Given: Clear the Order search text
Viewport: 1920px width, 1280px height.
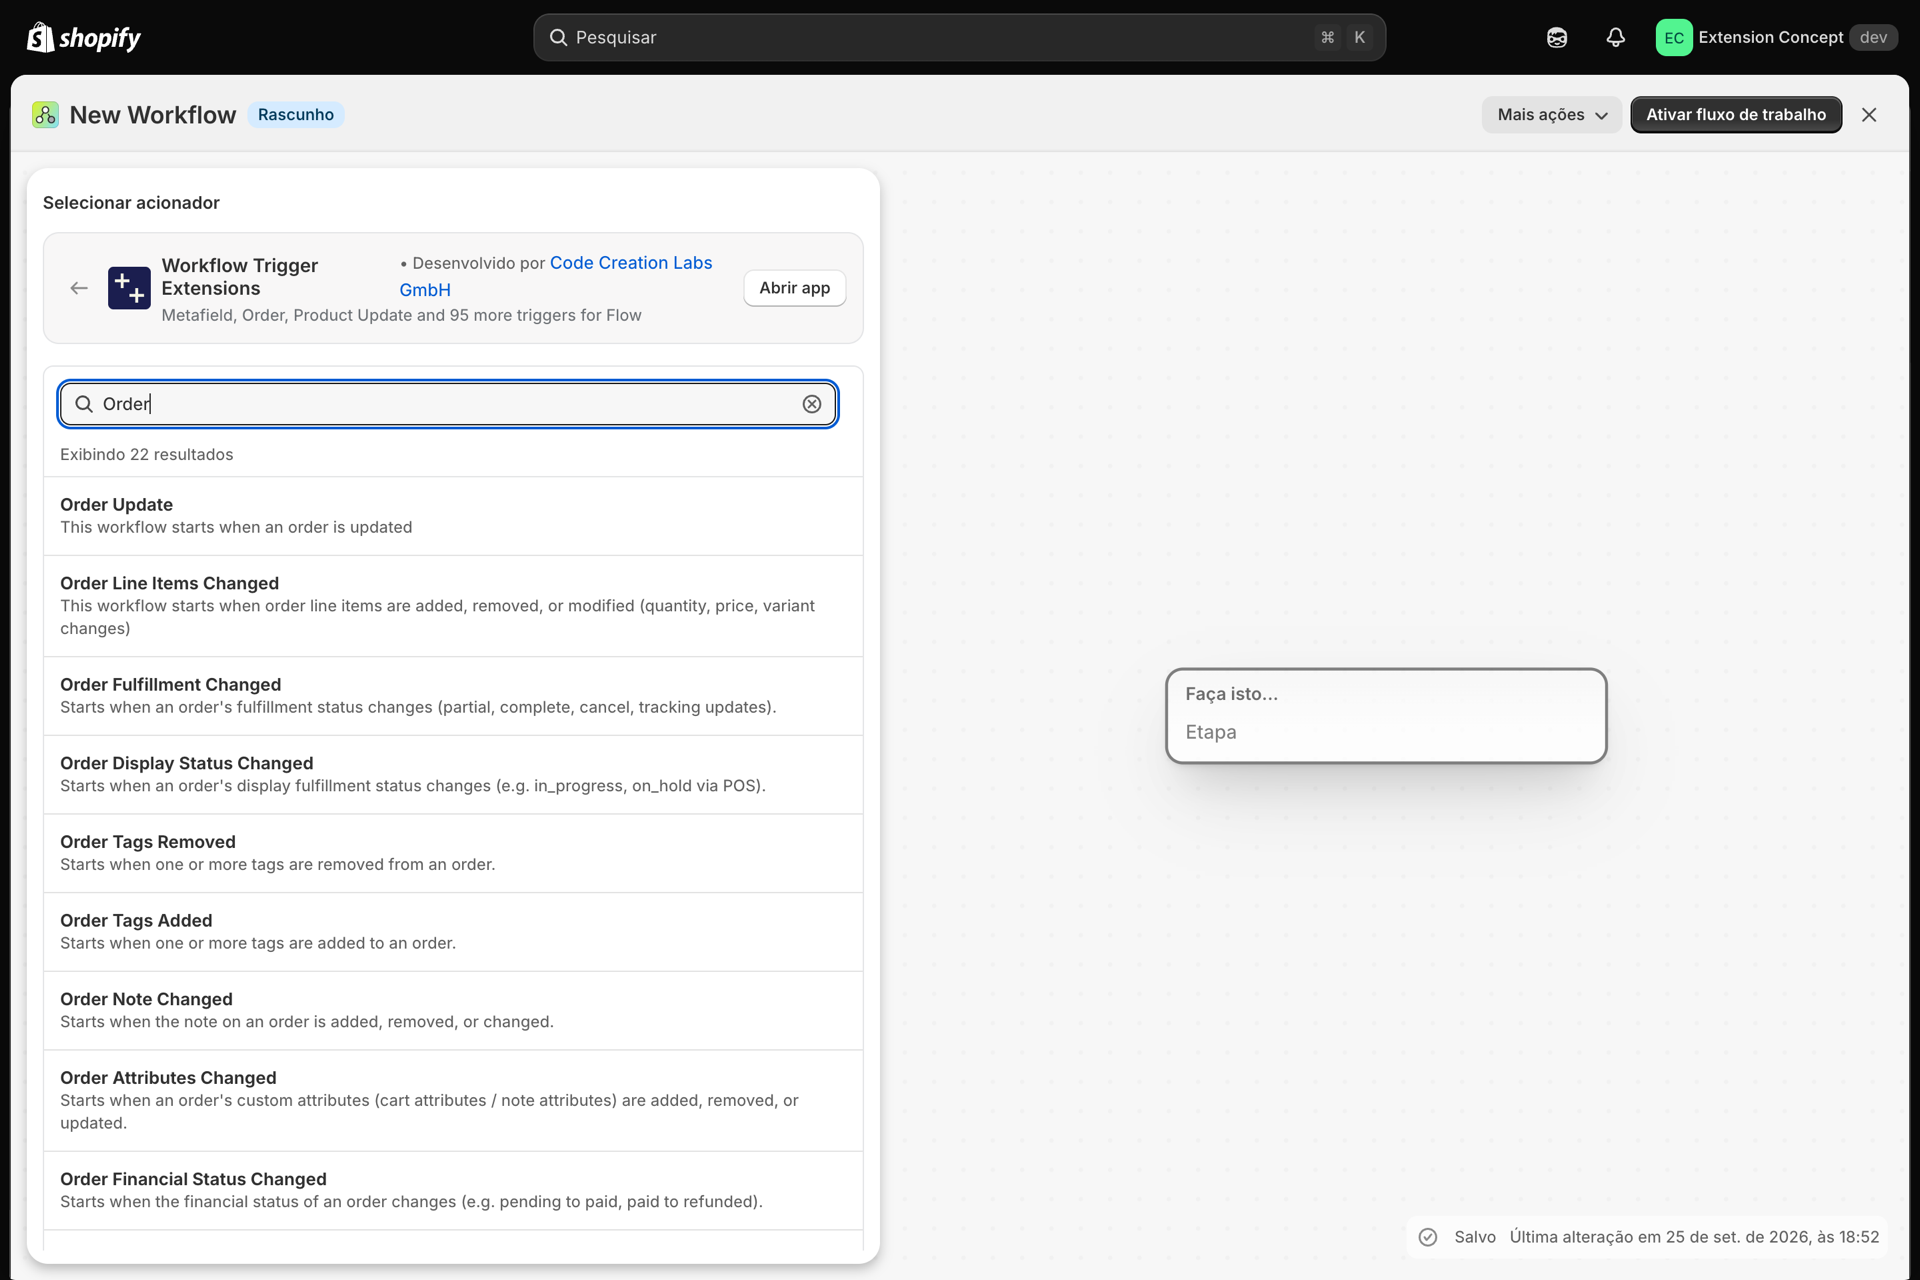Looking at the screenshot, I should 812,404.
